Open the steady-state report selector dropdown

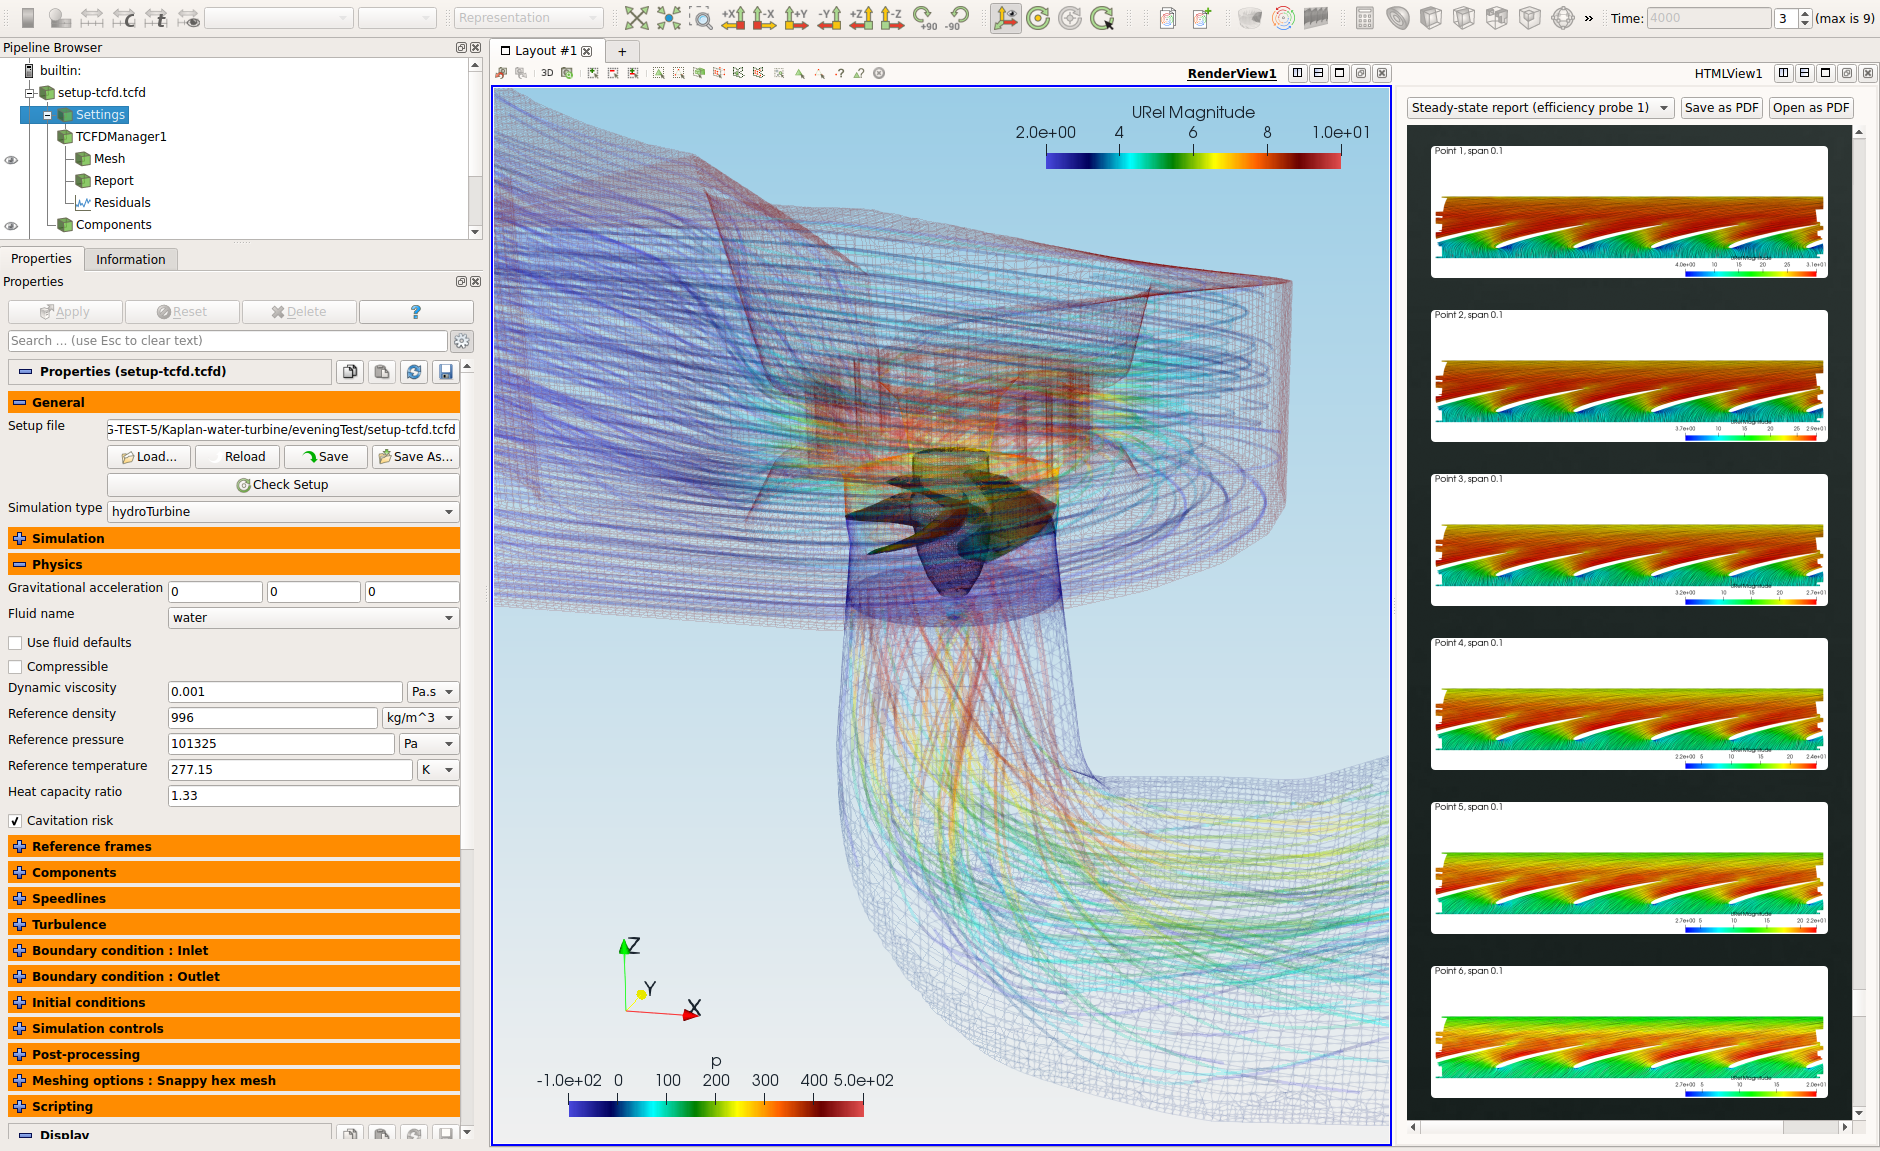pos(1540,108)
